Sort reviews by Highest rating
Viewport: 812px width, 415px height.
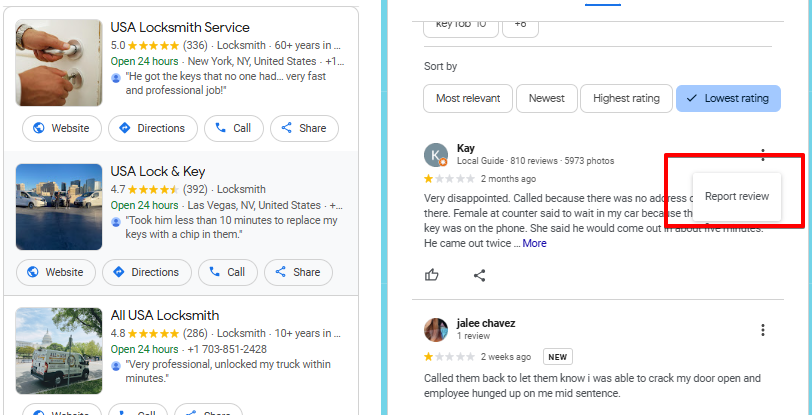click(x=626, y=98)
